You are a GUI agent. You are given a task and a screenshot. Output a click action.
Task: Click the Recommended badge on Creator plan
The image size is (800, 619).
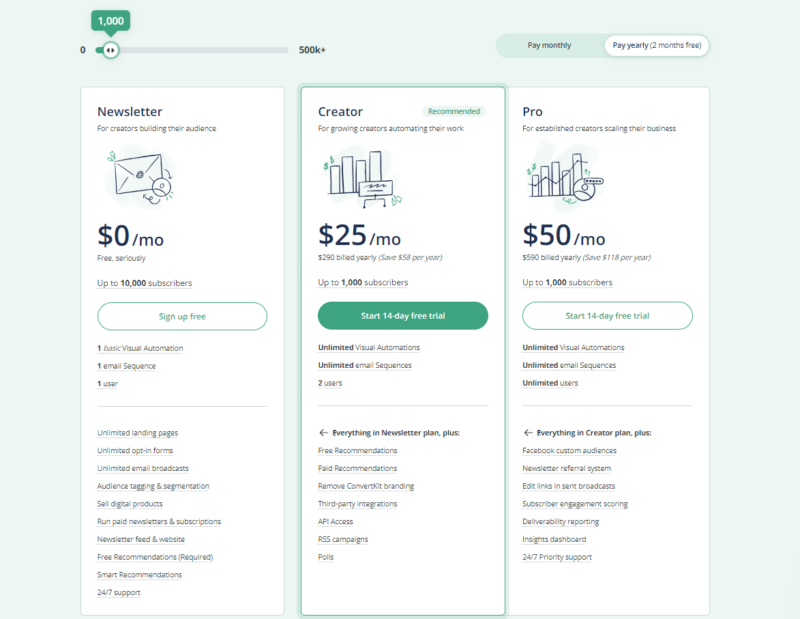click(455, 111)
